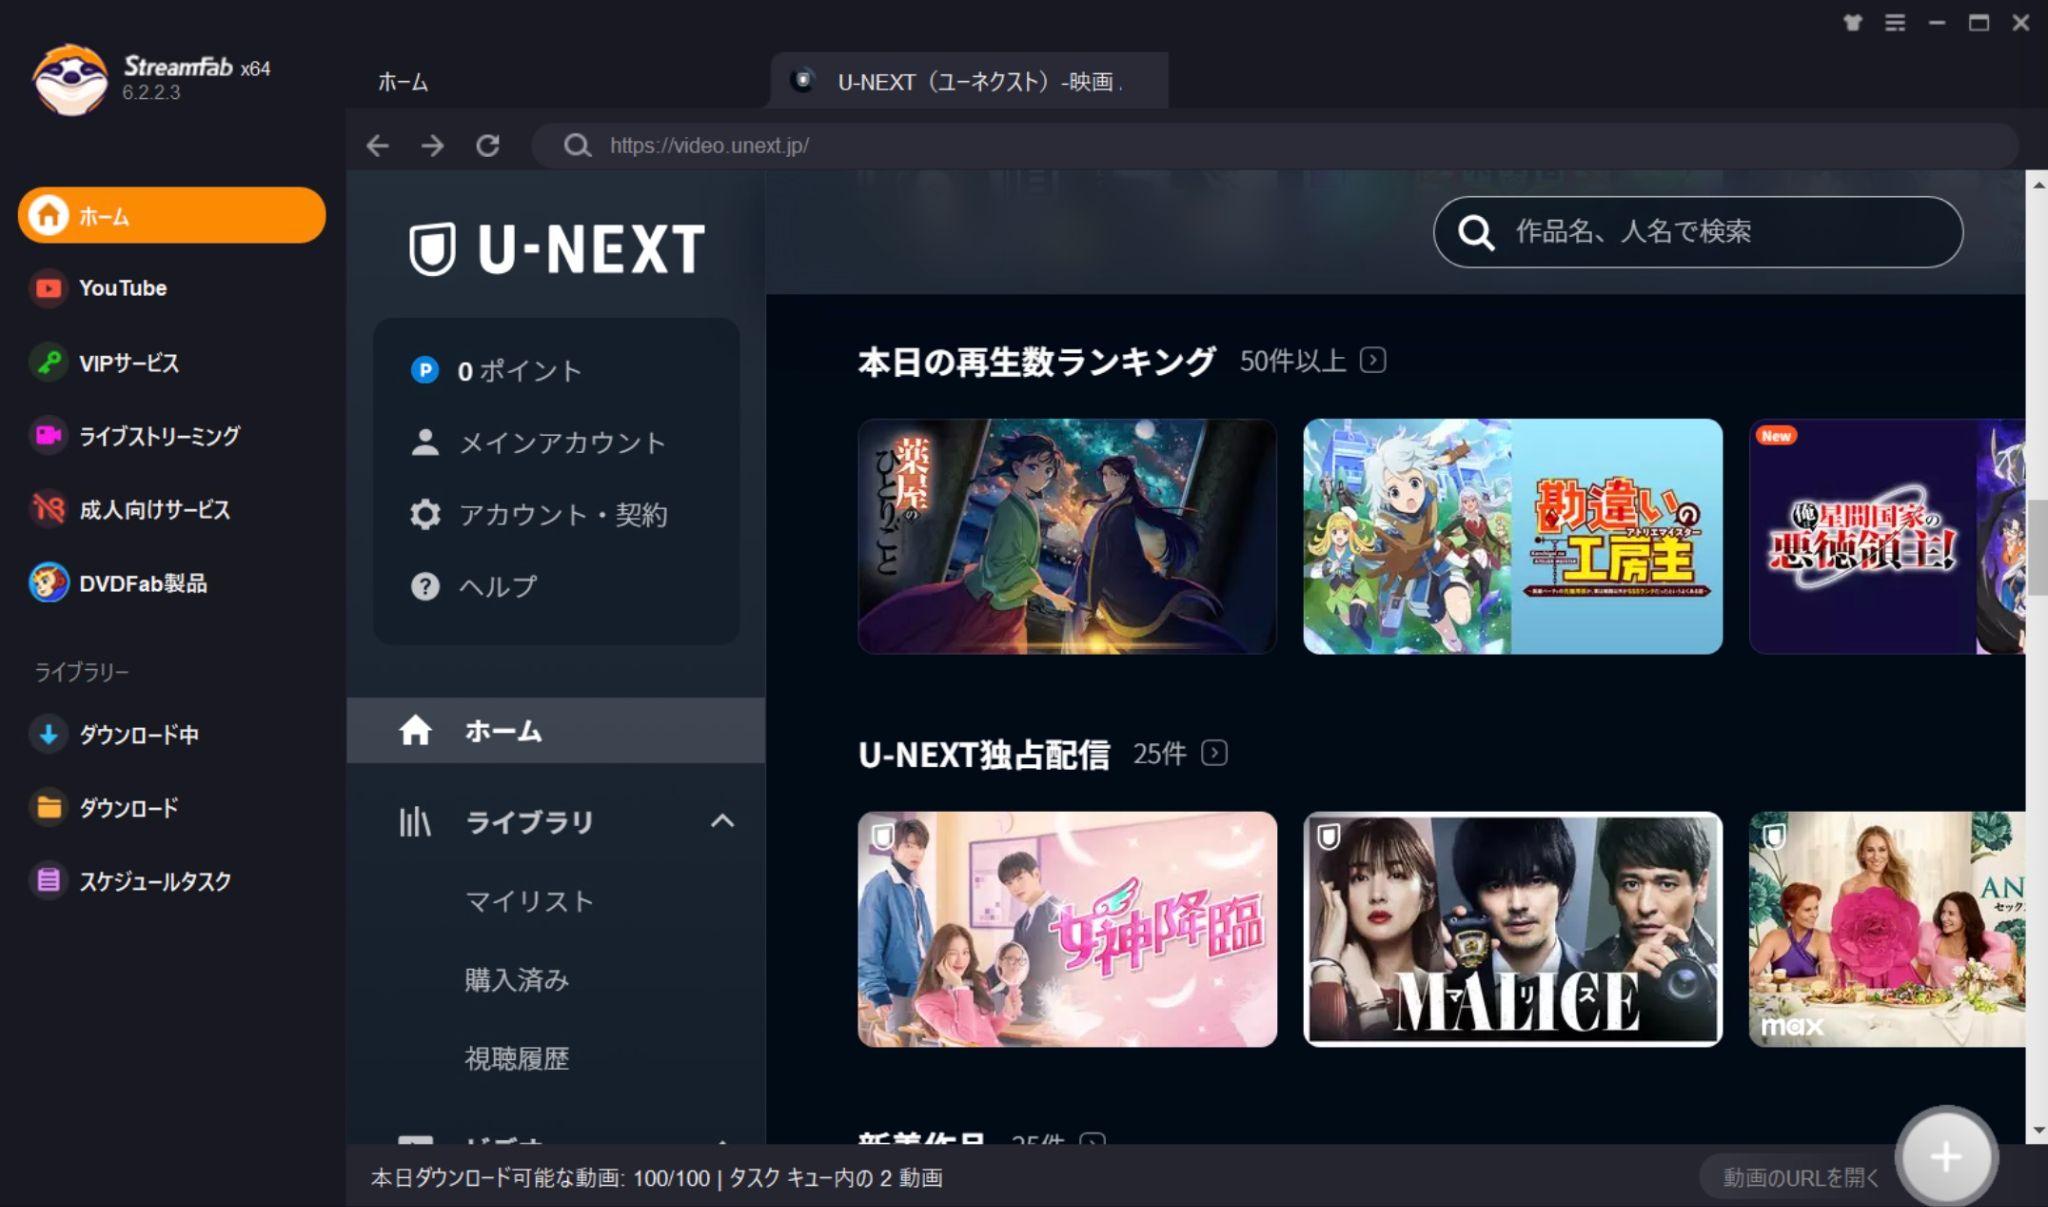Viewport: 2048px width, 1207px height.
Task: Click the ライブラリ bookshelf icon
Action: [x=414, y=822]
